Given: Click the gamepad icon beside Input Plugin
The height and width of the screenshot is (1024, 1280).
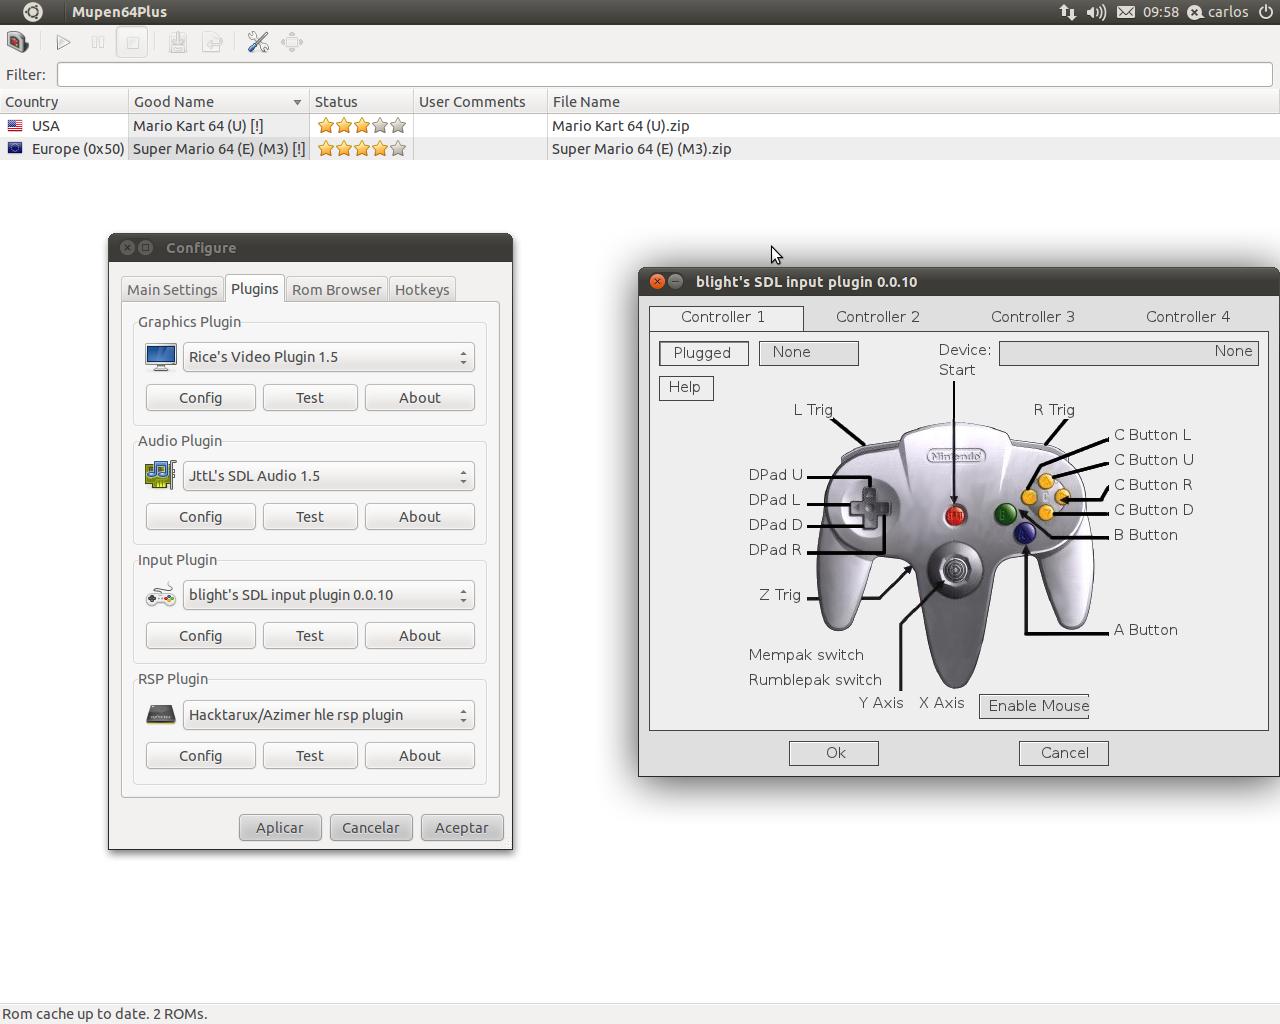Looking at the screenshot, I should [x=160, y=596].
